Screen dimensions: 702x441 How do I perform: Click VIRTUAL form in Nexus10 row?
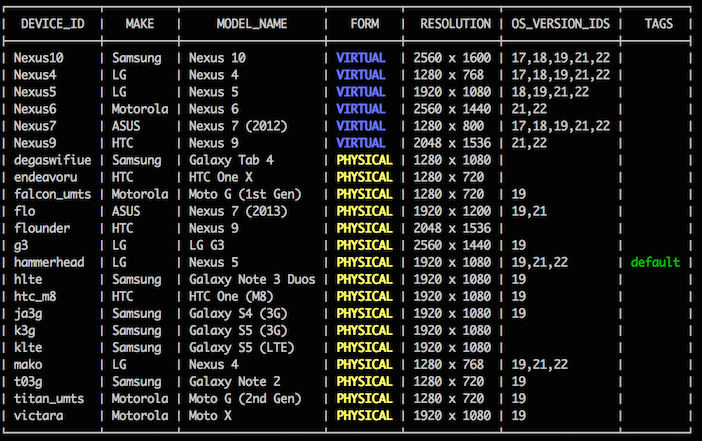click(x=361, y=58)
